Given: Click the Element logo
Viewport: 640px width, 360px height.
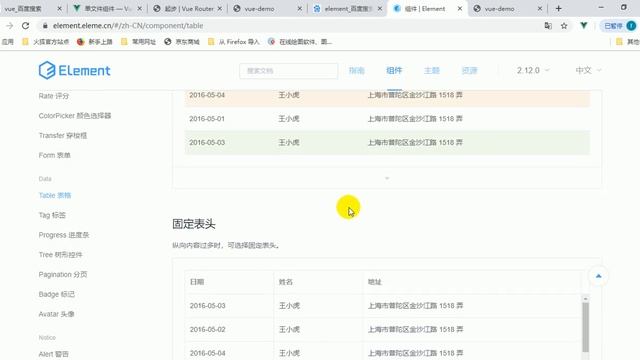Looking at the screenshot, I should 74,70.
